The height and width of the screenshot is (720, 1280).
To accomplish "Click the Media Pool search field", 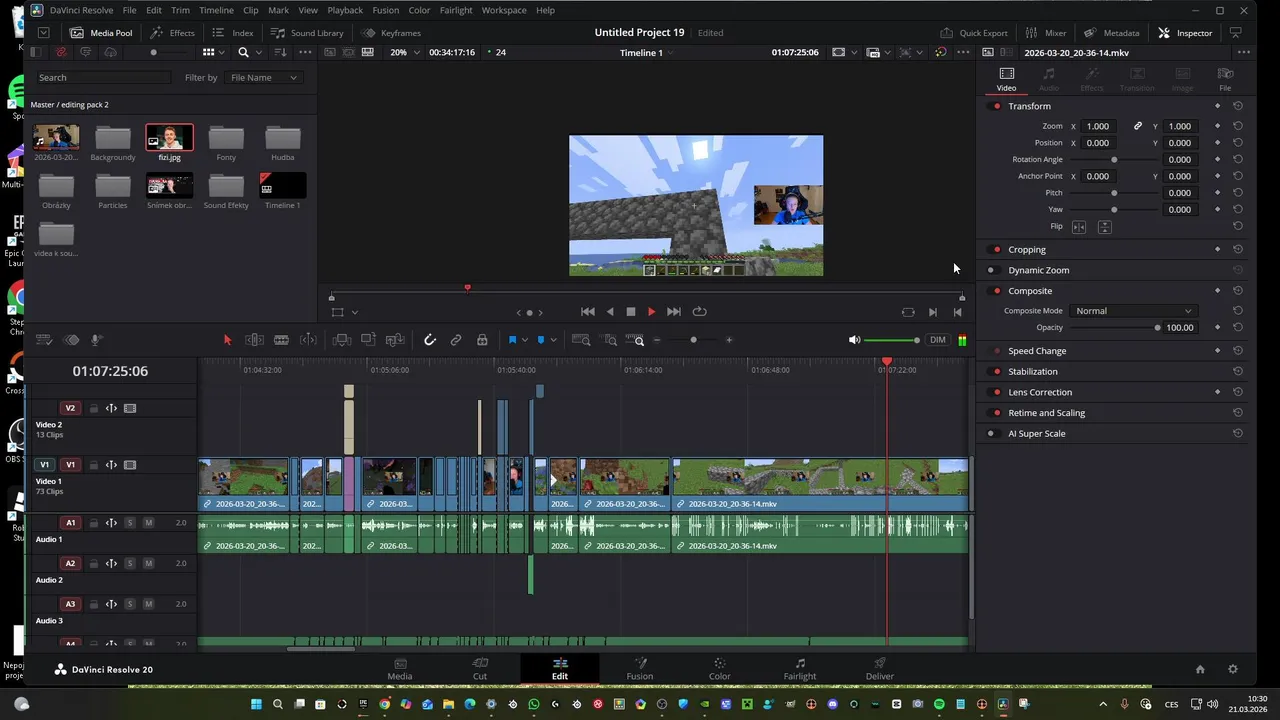I will [x=105, y=77].
